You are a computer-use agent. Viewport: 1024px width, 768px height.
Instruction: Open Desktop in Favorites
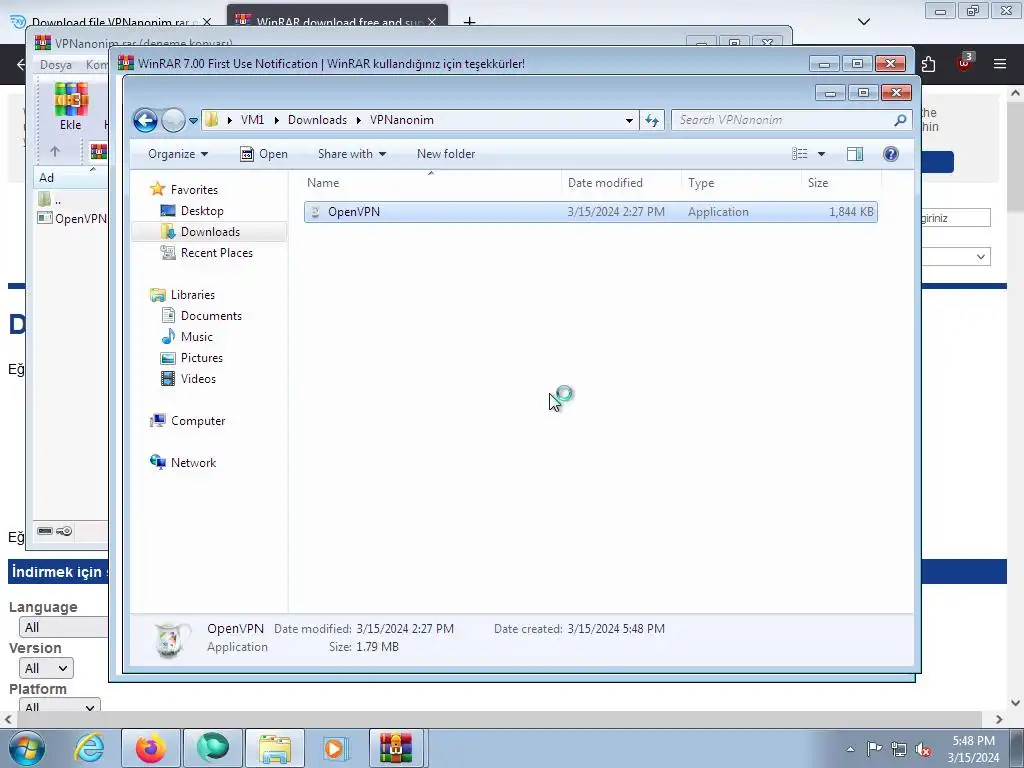point(202,211)
